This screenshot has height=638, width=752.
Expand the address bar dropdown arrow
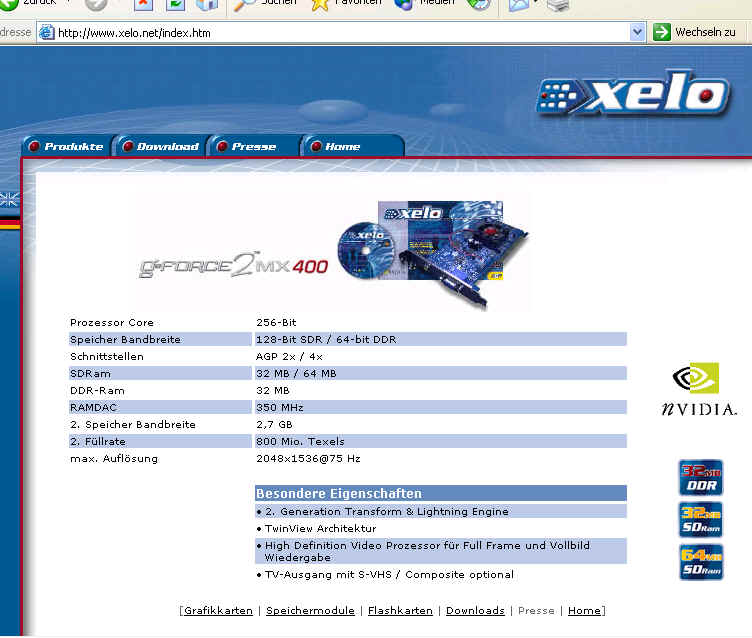637,32
